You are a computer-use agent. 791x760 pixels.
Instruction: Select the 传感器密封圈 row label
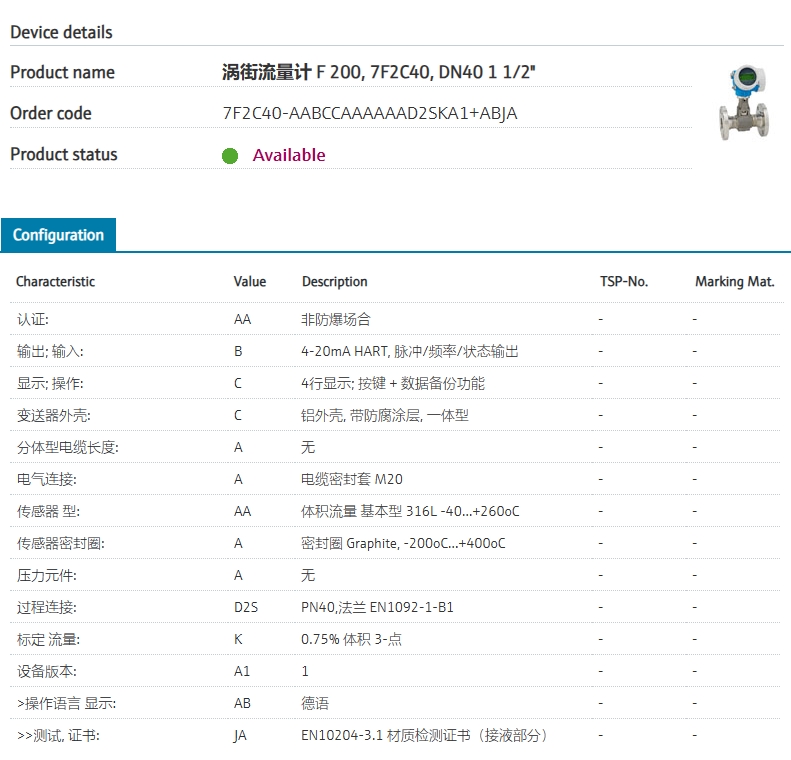coord(61,543)
